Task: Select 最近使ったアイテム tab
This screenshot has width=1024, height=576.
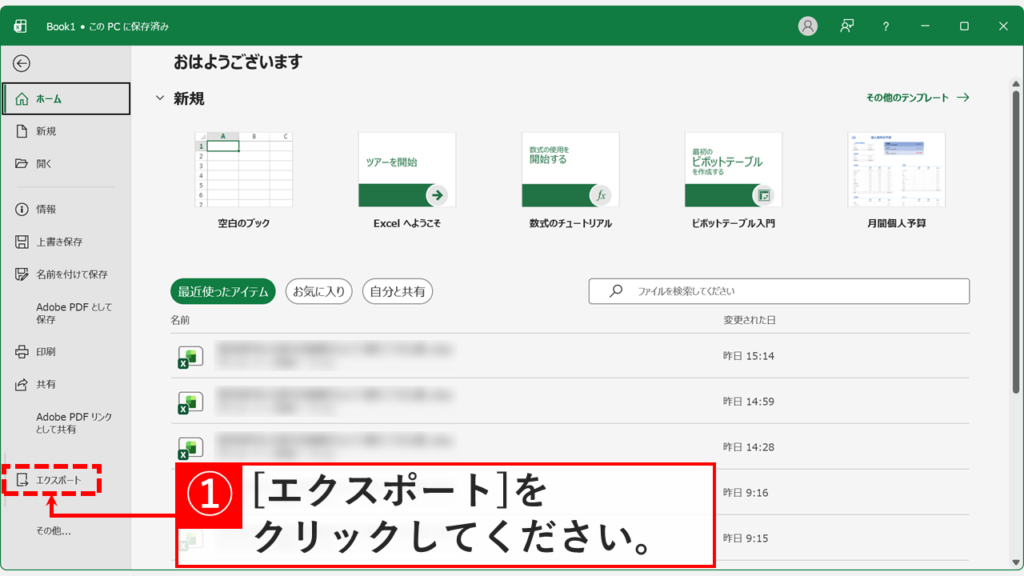Action: pos(223,291)
